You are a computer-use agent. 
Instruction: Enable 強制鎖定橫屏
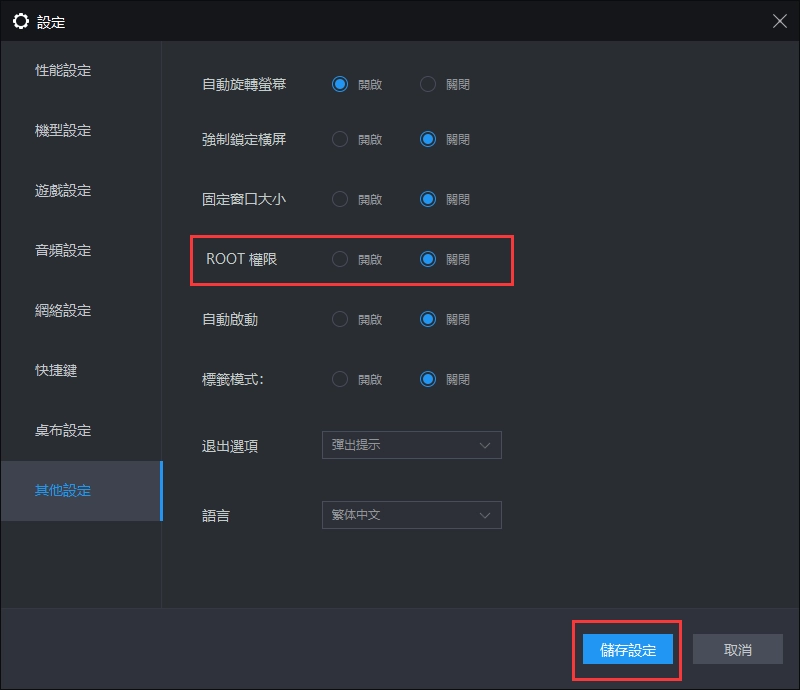pos(340,139)
